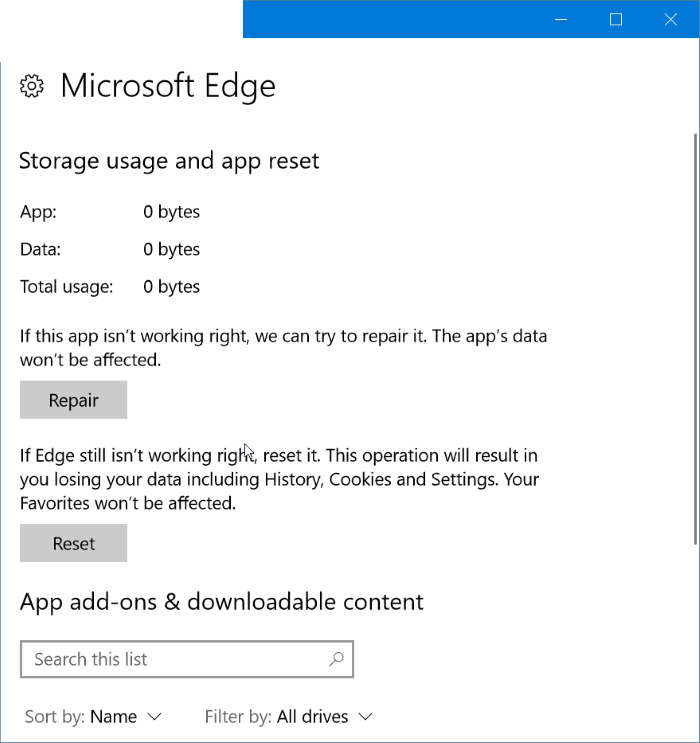Image resolution: width=700 pixels, height=743 pixels.
Task: Click the App size 0 bytes value
Action: click(171, 212)
